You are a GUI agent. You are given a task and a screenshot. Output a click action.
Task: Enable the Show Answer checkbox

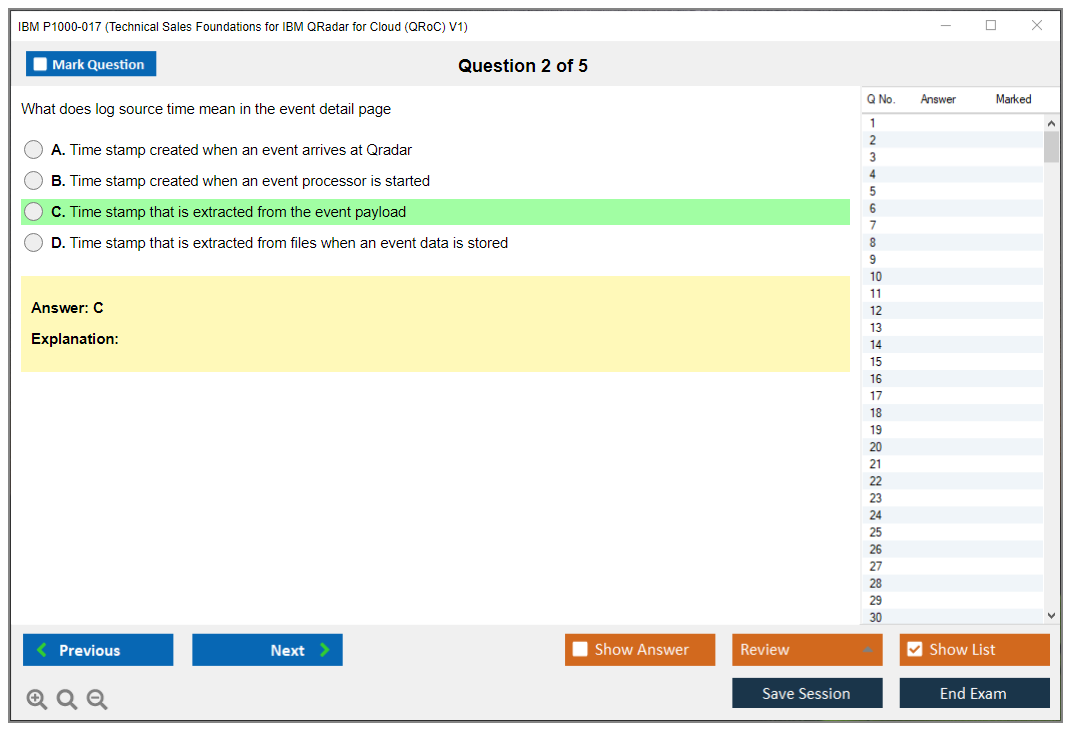580,650
